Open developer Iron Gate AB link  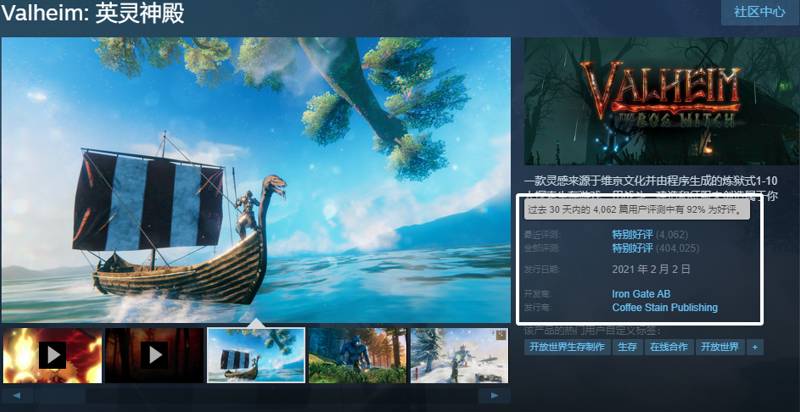pyautogui.click(x=641, y=294)
